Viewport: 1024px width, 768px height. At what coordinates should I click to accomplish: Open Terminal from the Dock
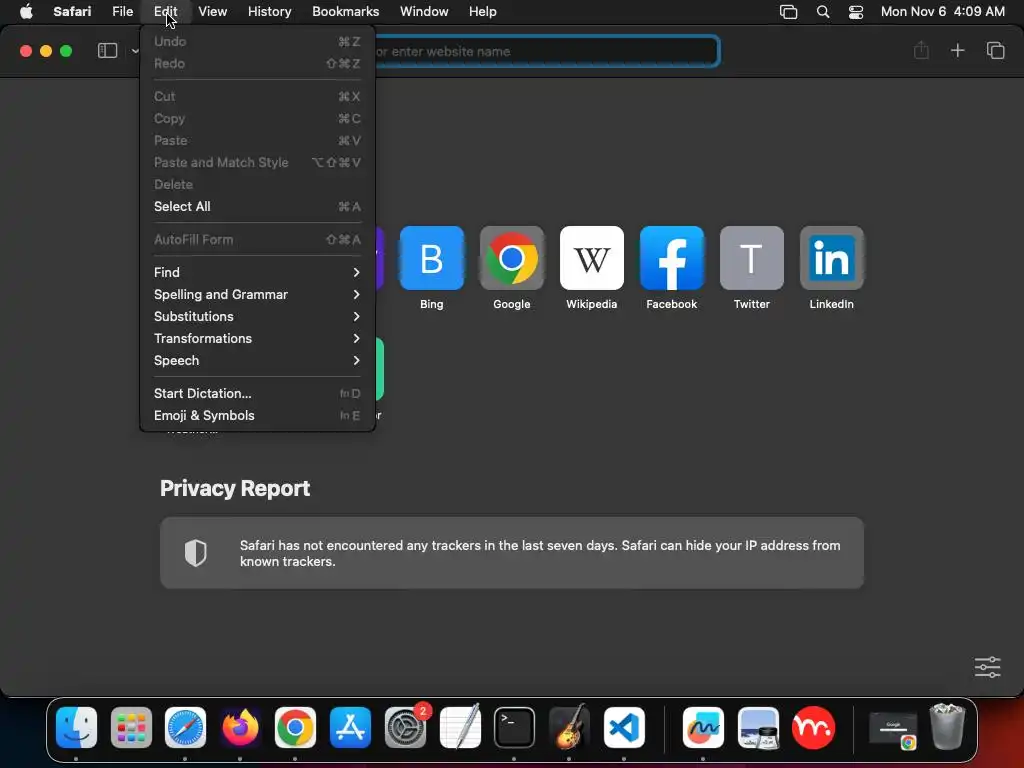(x=515, y=727)
